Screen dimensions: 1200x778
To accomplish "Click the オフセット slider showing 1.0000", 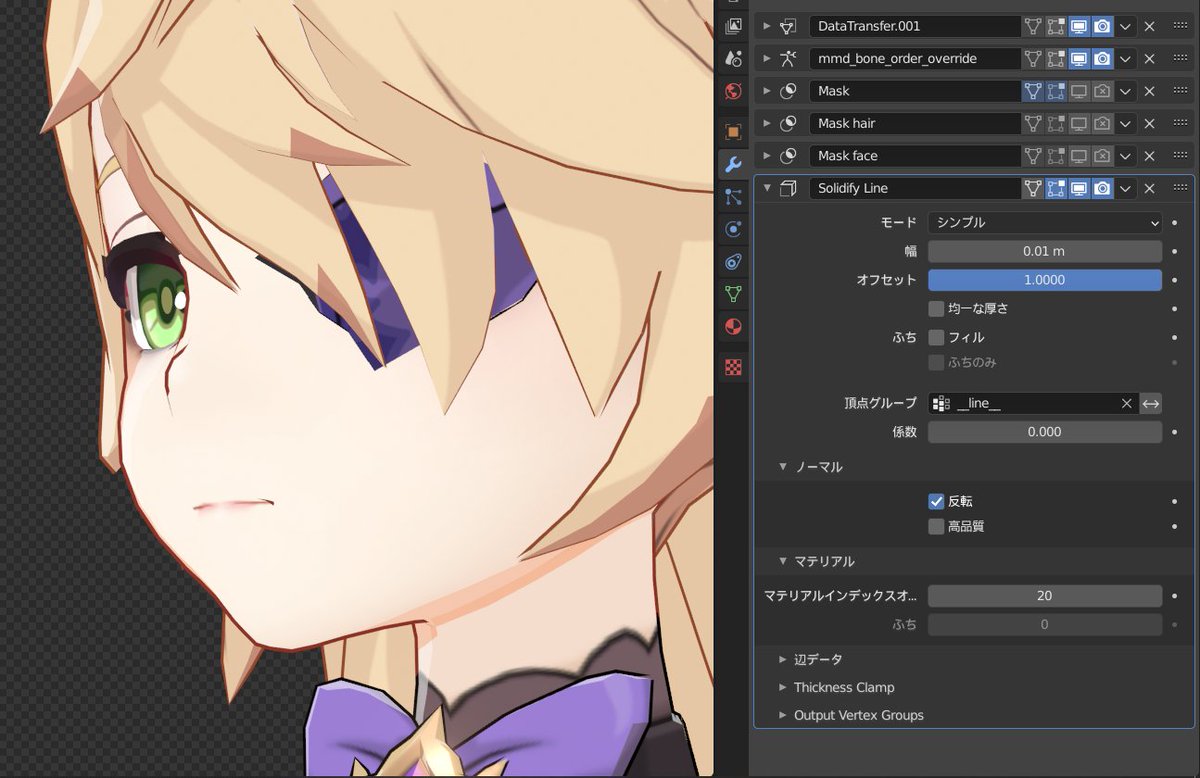I will (x=1045, y=280).
